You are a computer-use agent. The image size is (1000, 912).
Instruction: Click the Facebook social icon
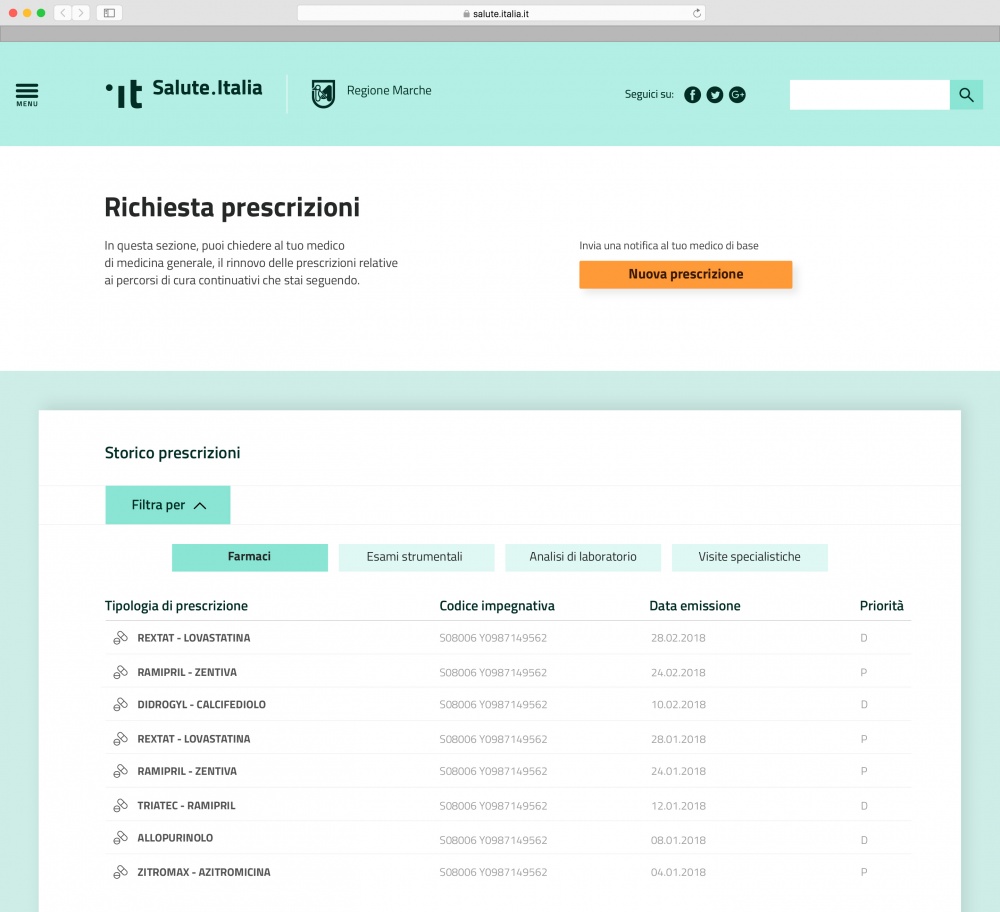point(692,95)
